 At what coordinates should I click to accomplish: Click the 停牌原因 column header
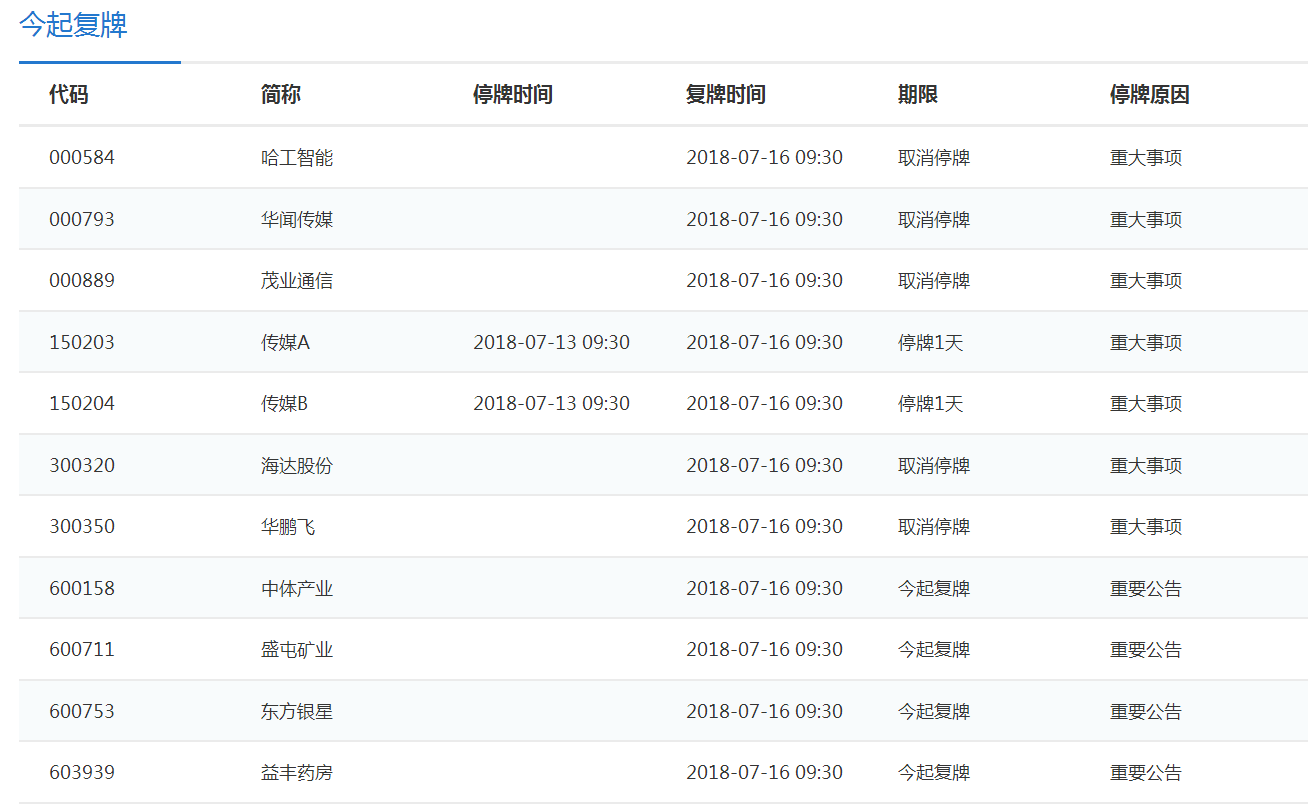pyautogui.click(x=1149, y=95)
